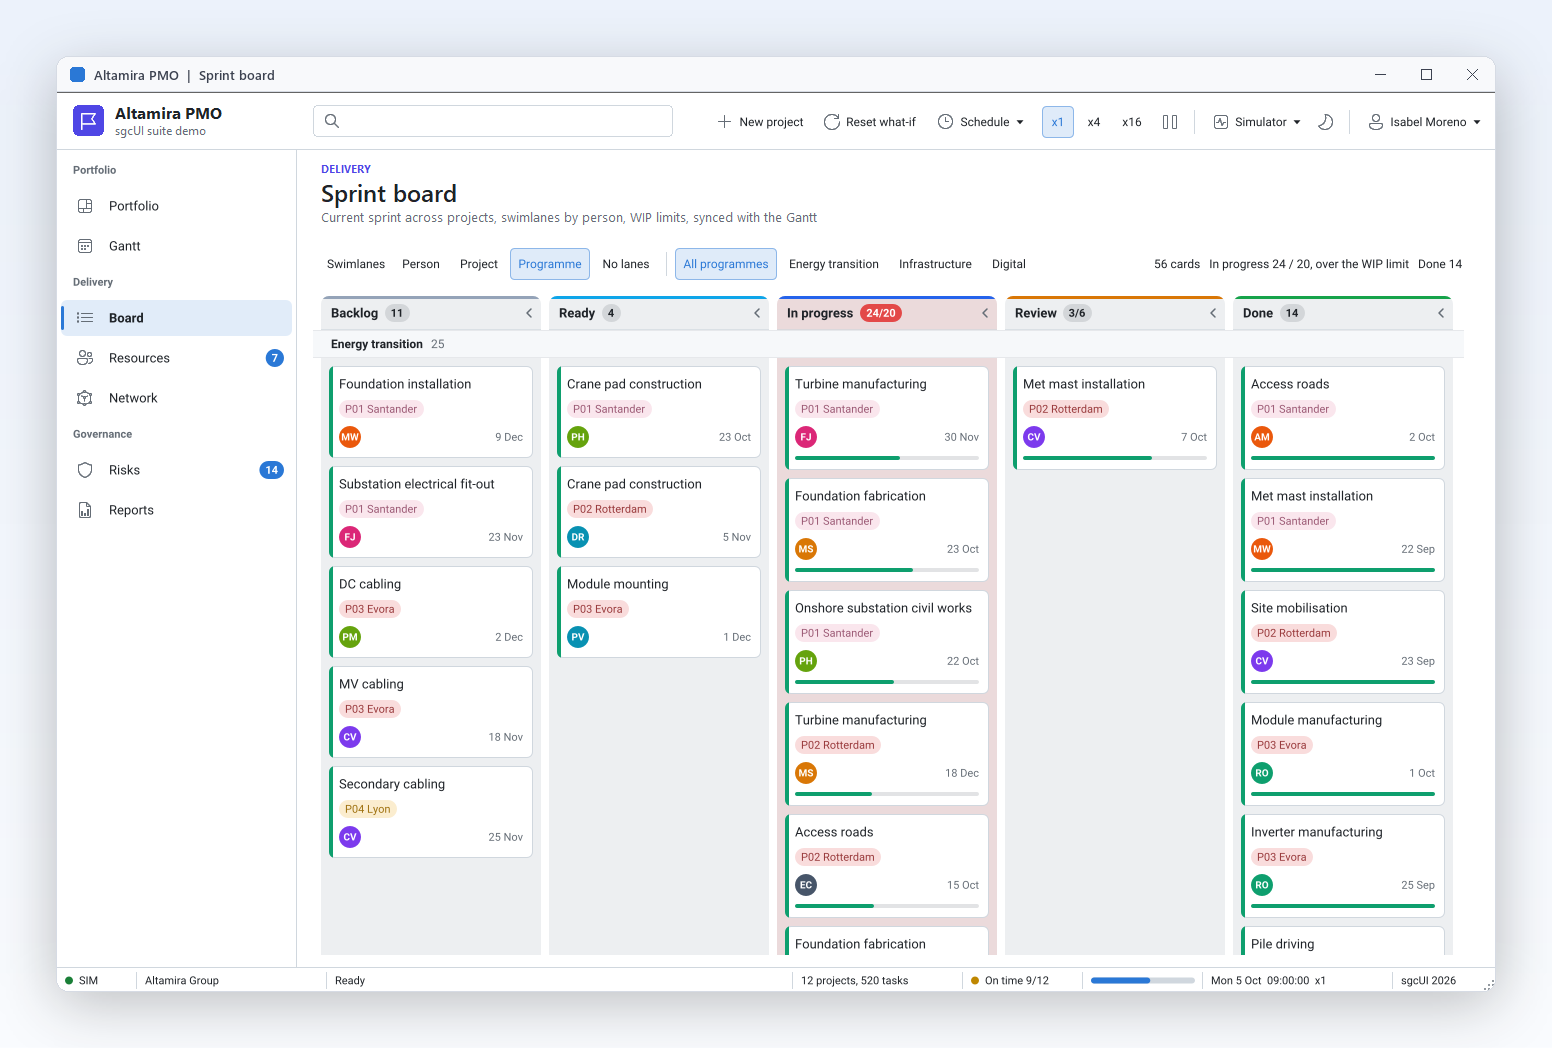Open Resources in the sidebar
The width and height of the screenshot is (1552, 1048).
tap(176, 358)
